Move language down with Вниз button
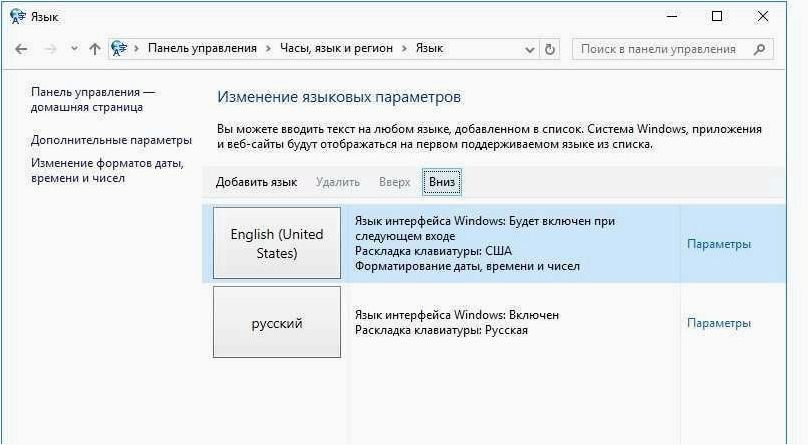808x445 pixels. pos(442,182)
